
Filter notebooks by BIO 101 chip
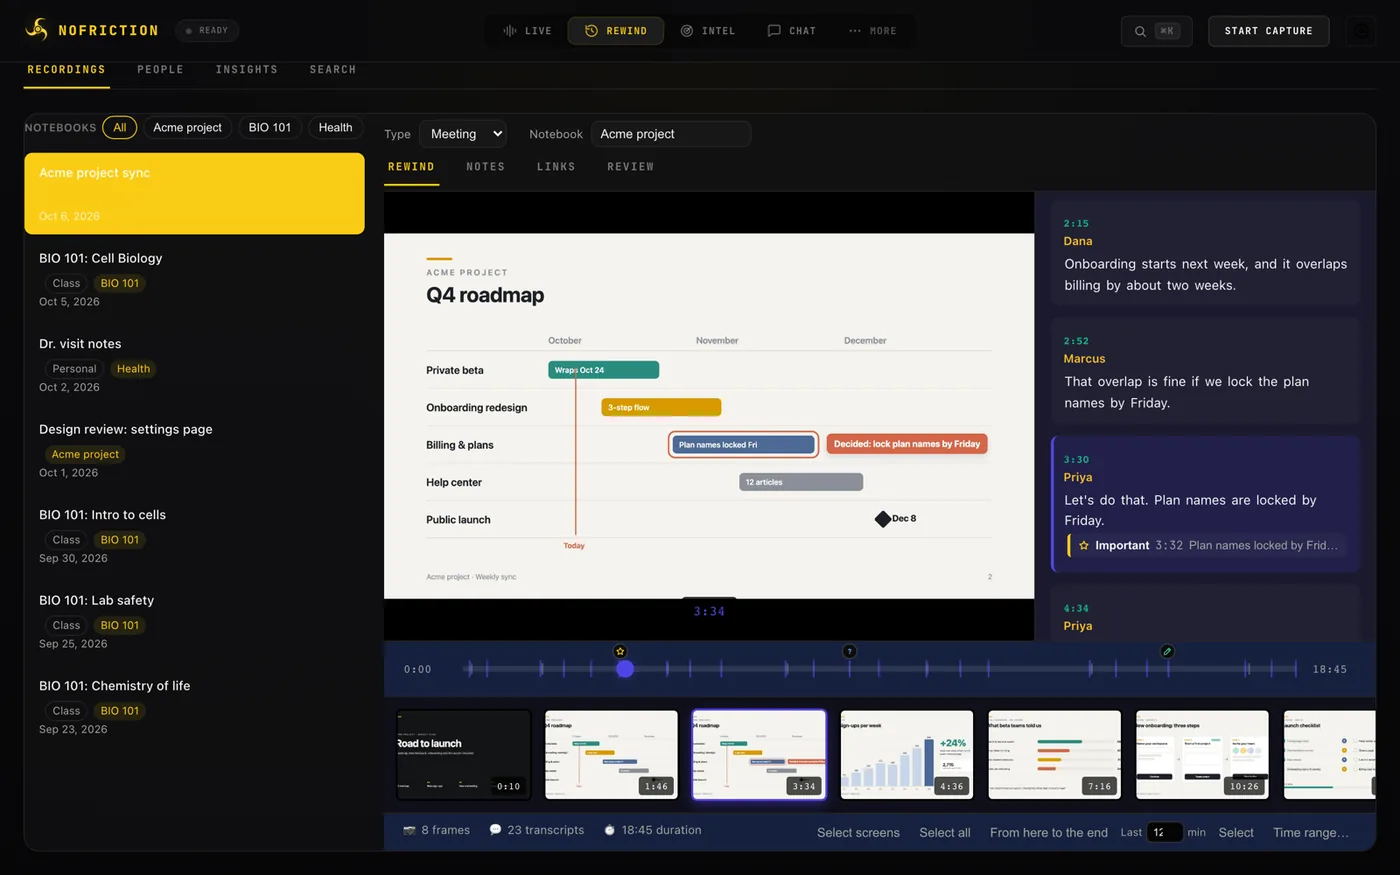pyautogui.click(x=270, y=127)
